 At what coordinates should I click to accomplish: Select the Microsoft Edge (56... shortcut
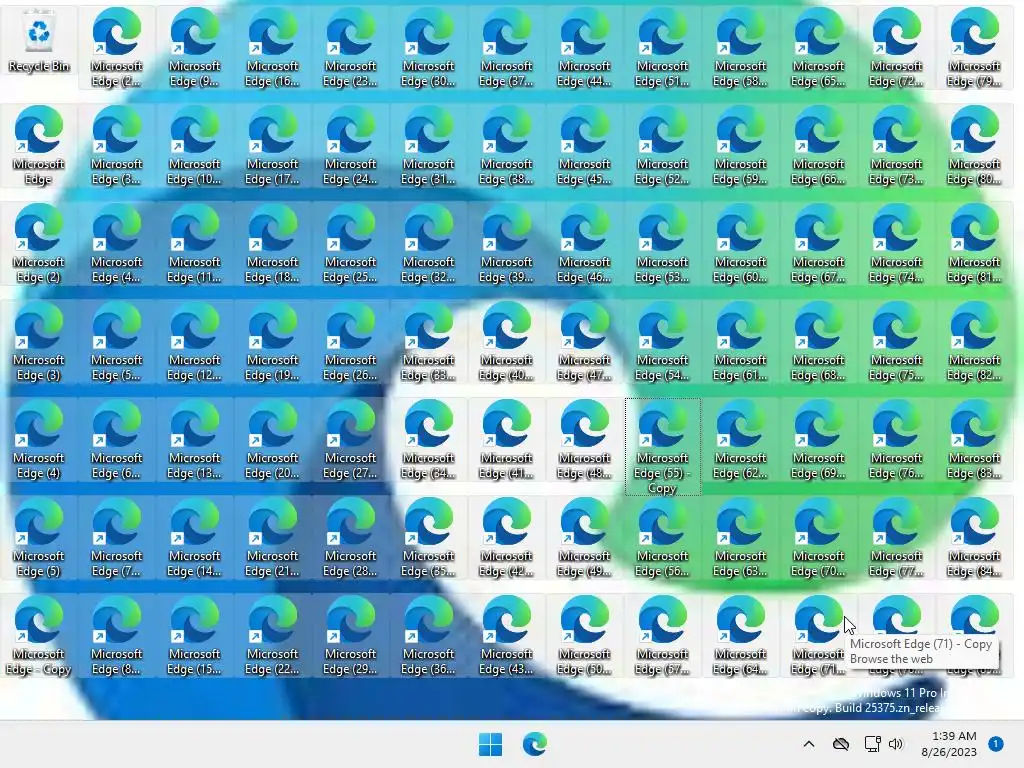[663, 538]
